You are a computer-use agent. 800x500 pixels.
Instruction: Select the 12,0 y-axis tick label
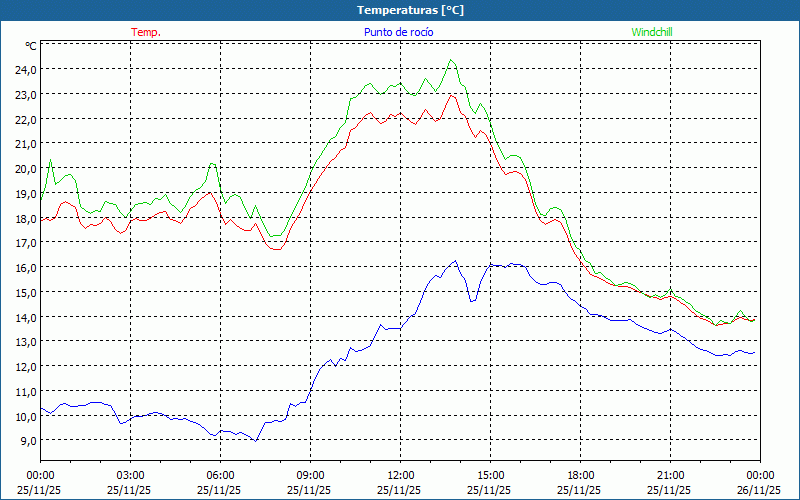[24, 366]
